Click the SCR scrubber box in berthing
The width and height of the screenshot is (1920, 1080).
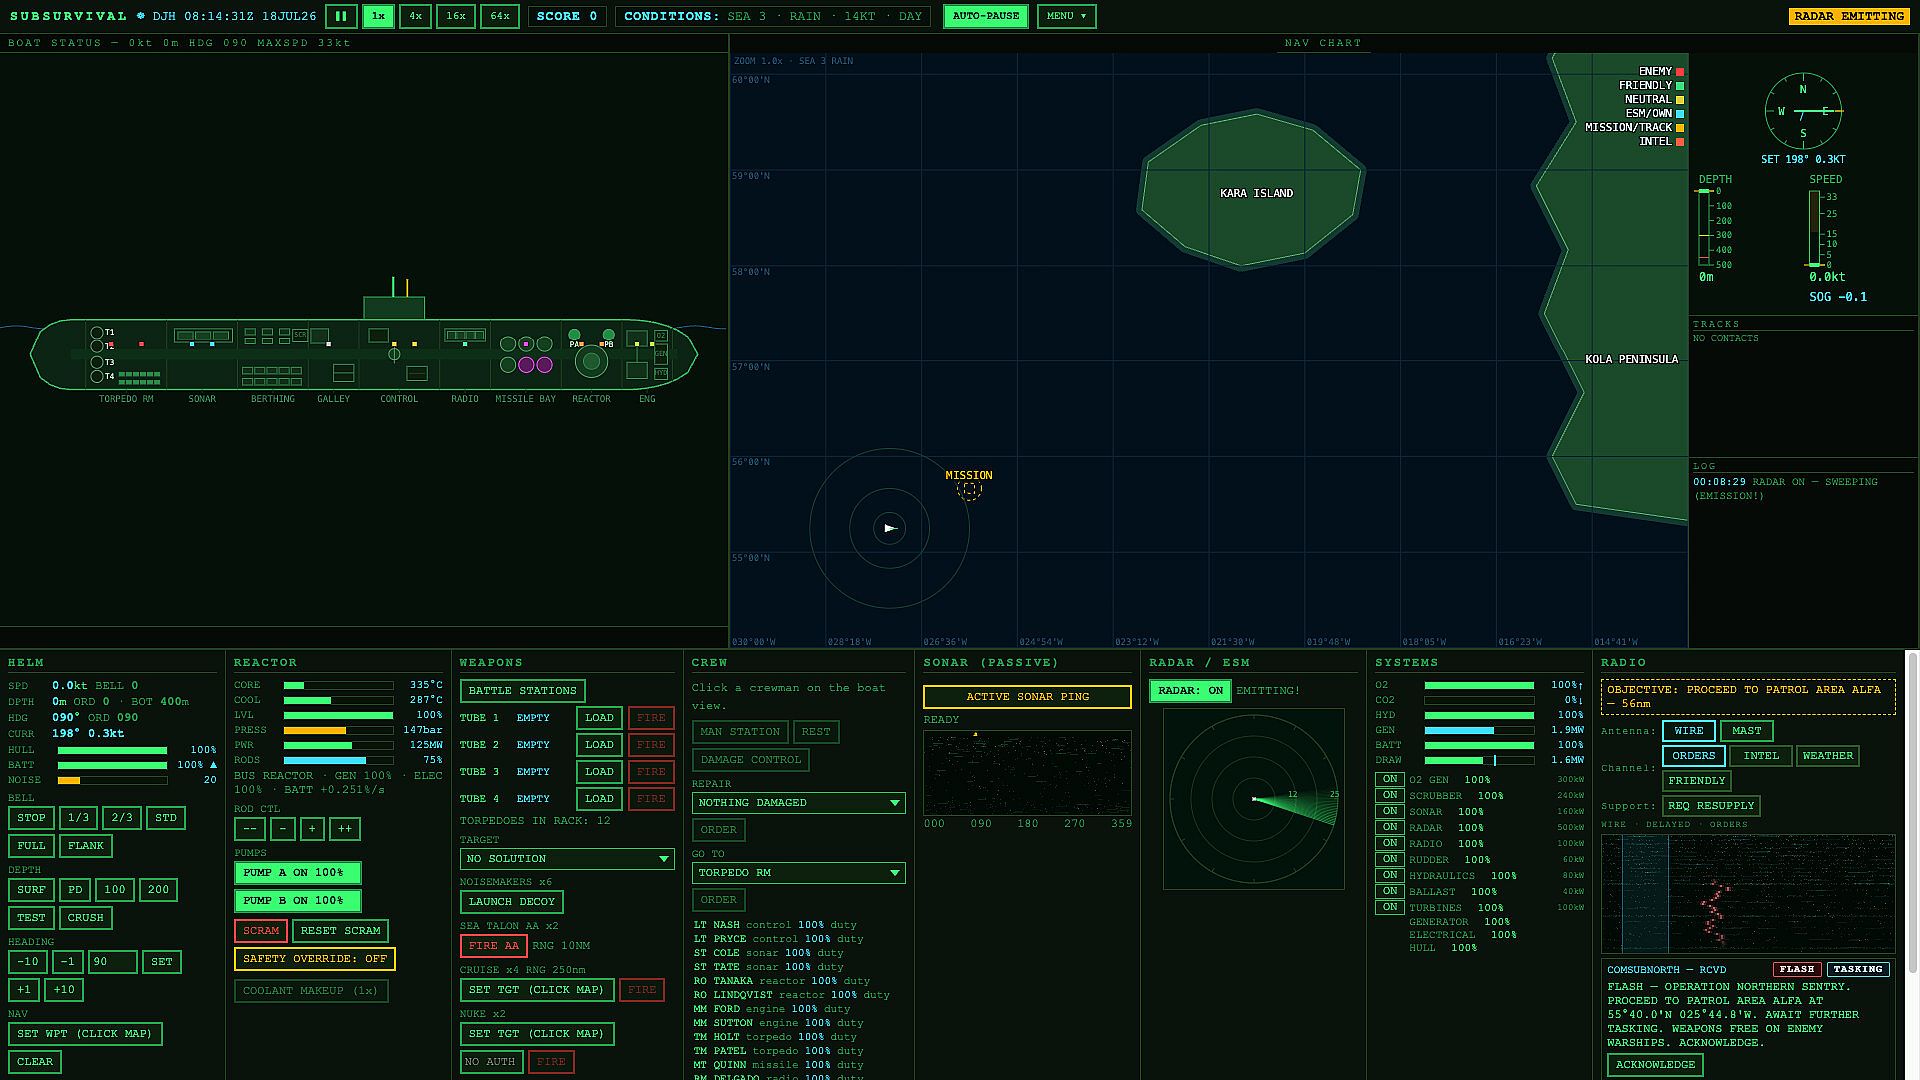[x=300, y=335]
